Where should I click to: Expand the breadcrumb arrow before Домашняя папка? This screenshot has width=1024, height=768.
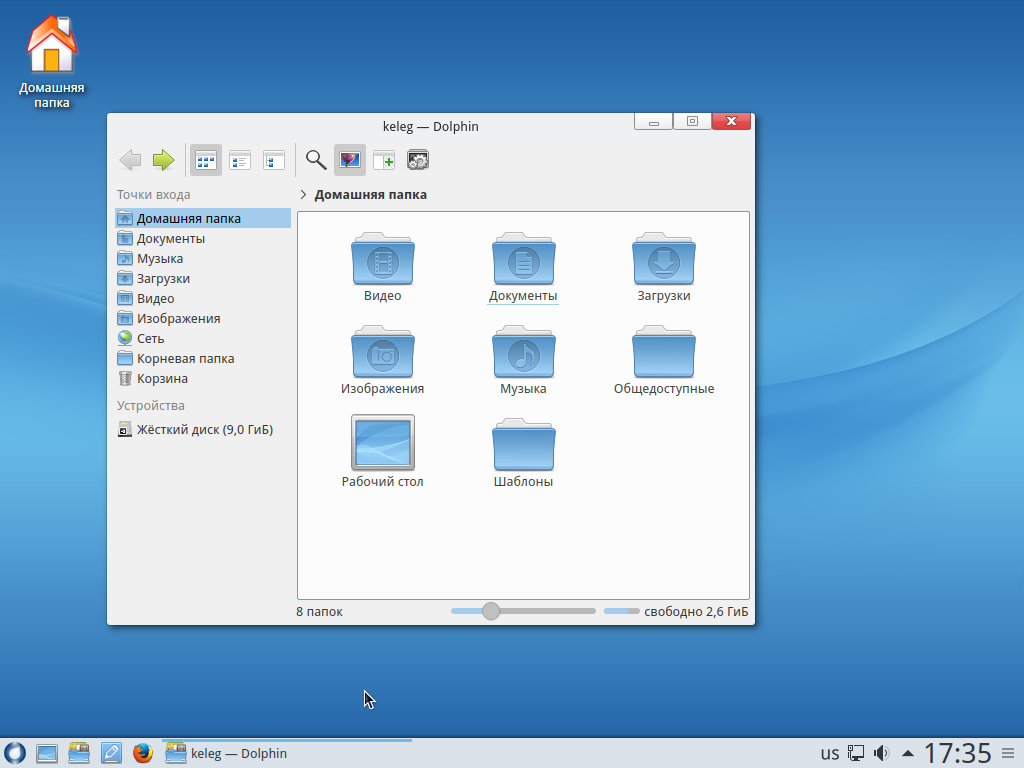click(303, 195)
